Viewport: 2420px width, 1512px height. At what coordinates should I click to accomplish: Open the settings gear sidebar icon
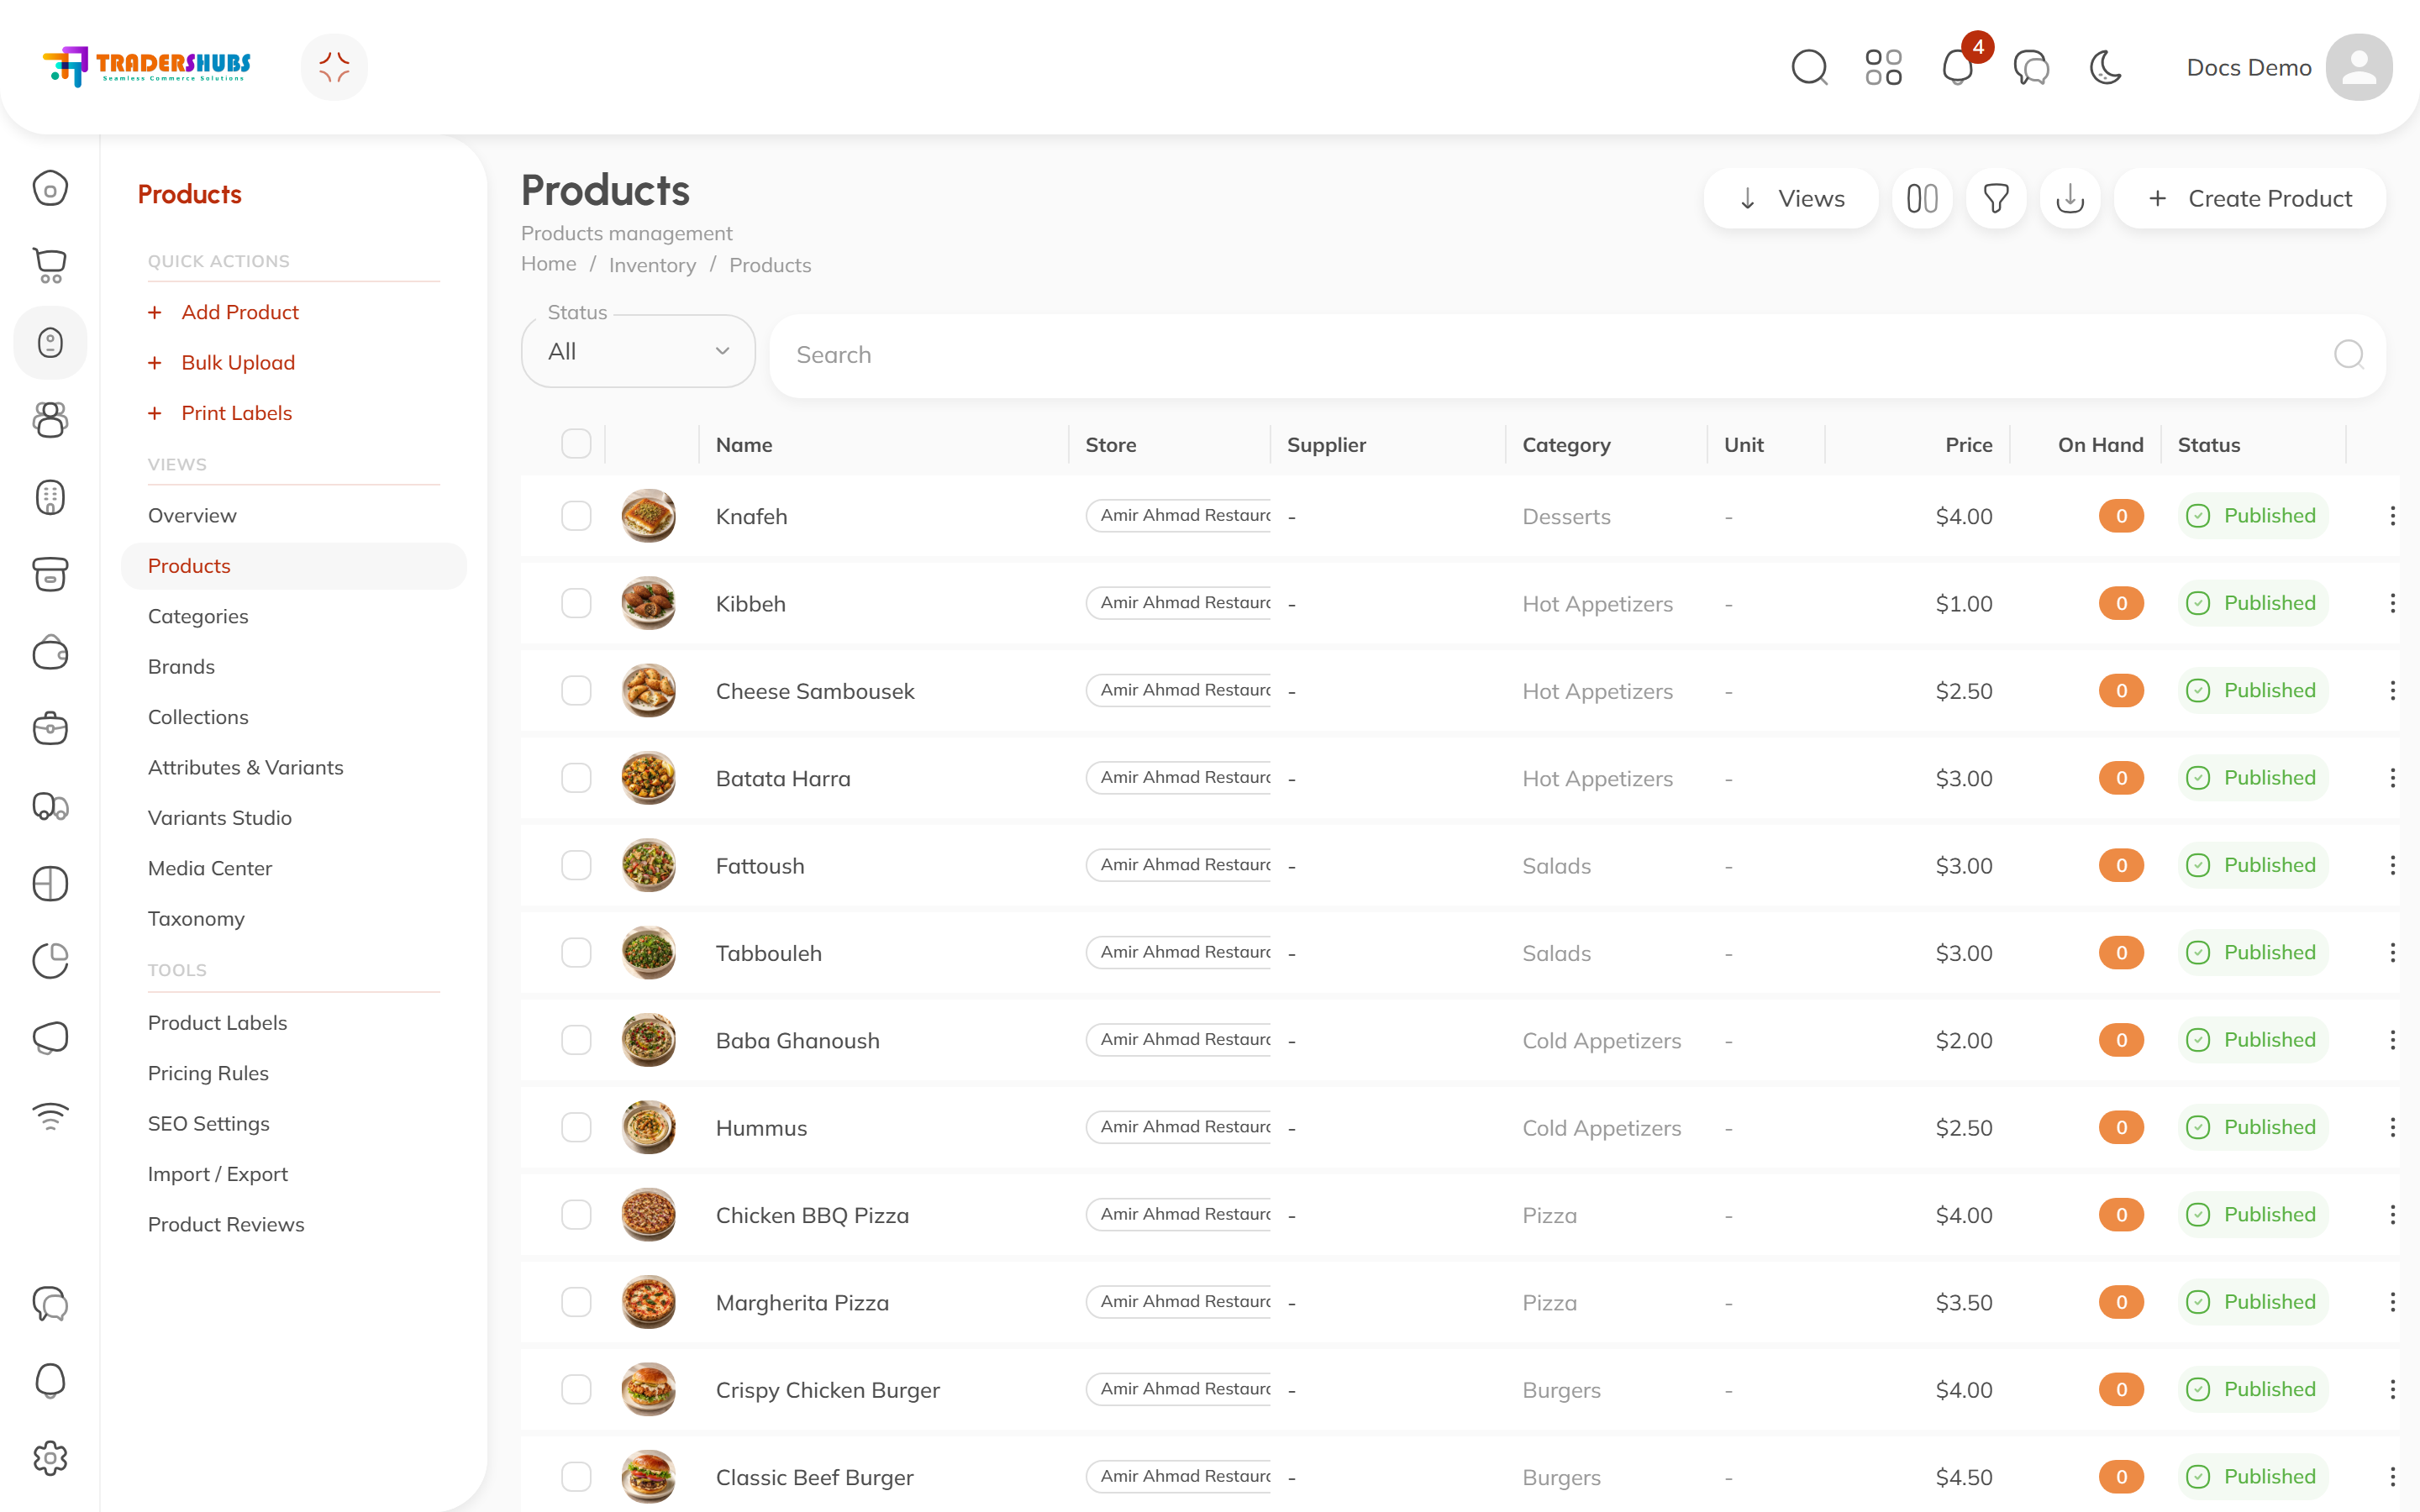point(50,1458)
